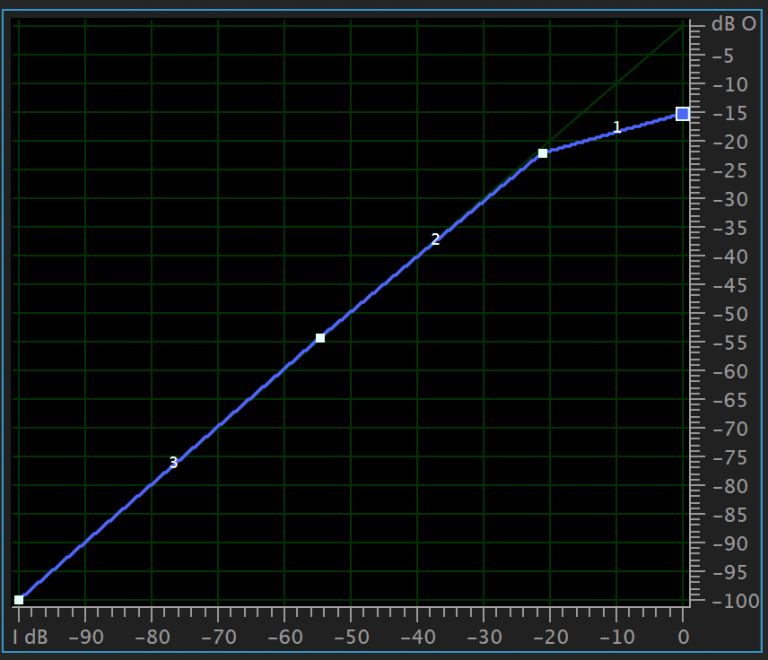This screenshot has height=660, width=768.
Task: Click segment label 1 on the curve
Action: [x=617, y=127]
